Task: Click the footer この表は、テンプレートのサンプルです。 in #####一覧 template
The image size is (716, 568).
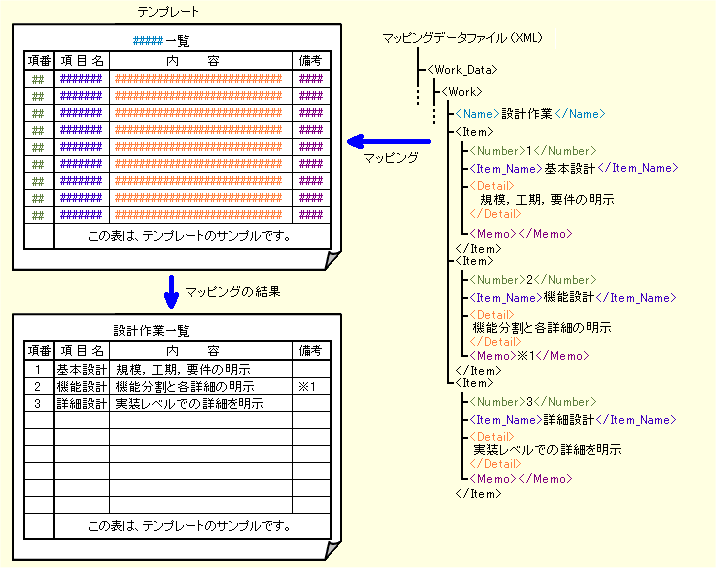Action: 190,236
